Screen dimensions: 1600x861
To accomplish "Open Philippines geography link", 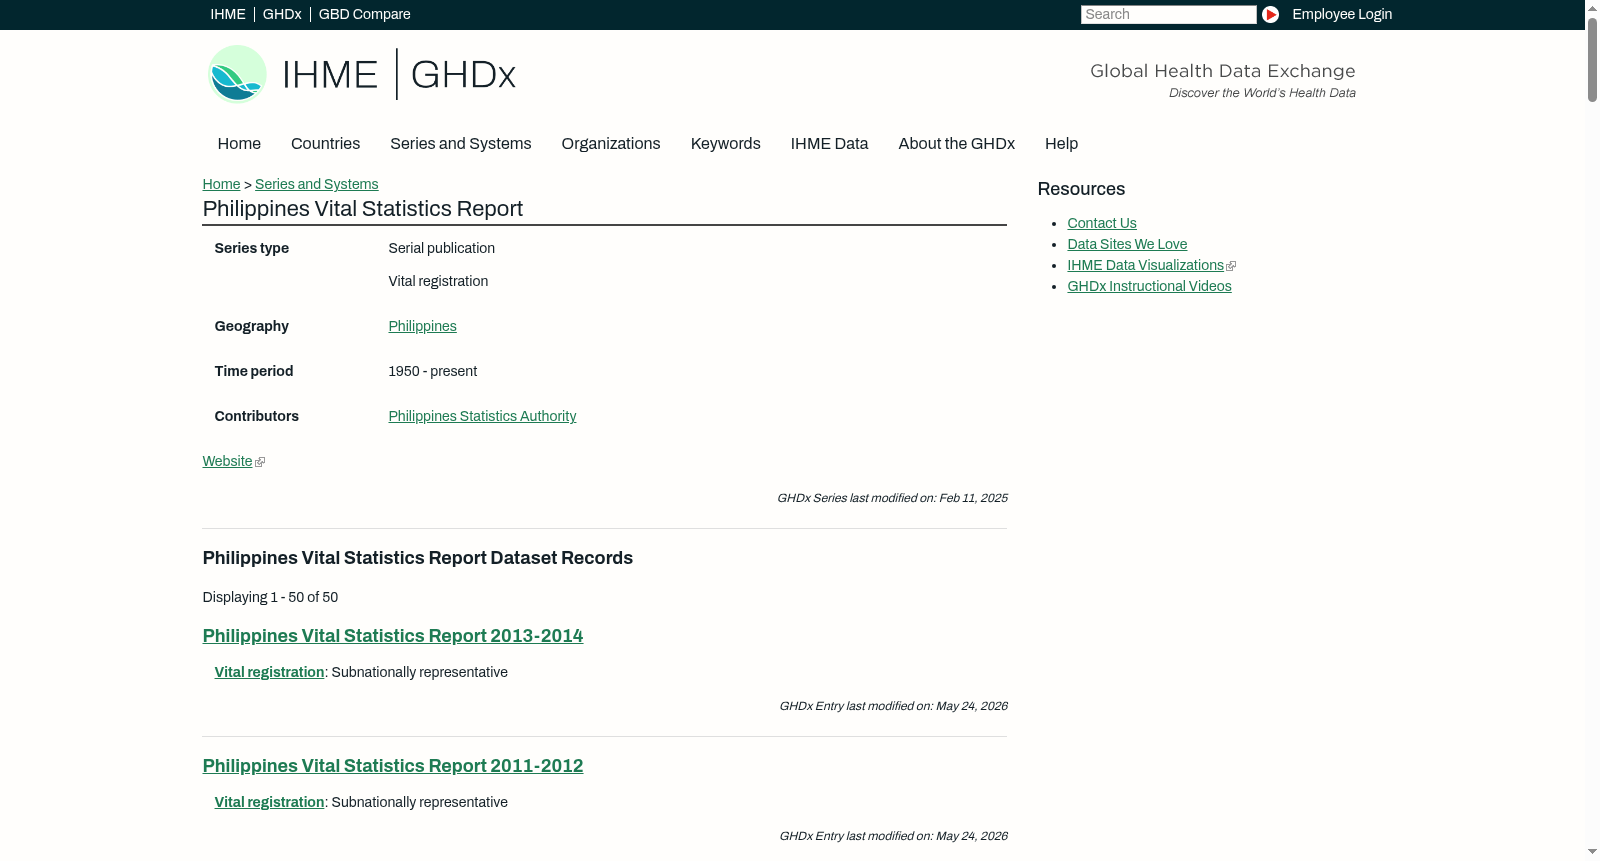I will click(x=422, y=326).
